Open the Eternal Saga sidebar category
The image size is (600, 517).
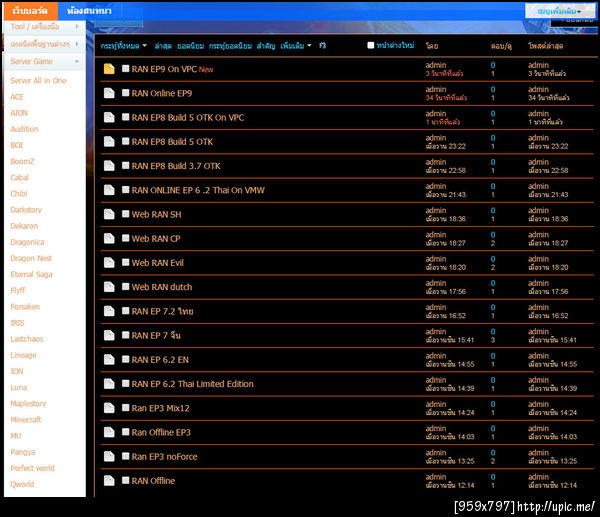(31, 274)
